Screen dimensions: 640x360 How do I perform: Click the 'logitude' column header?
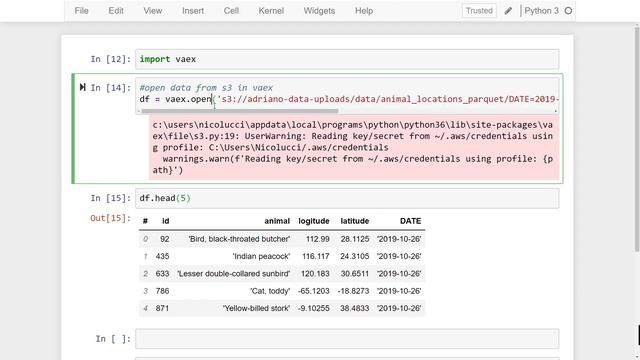point(313,221)
